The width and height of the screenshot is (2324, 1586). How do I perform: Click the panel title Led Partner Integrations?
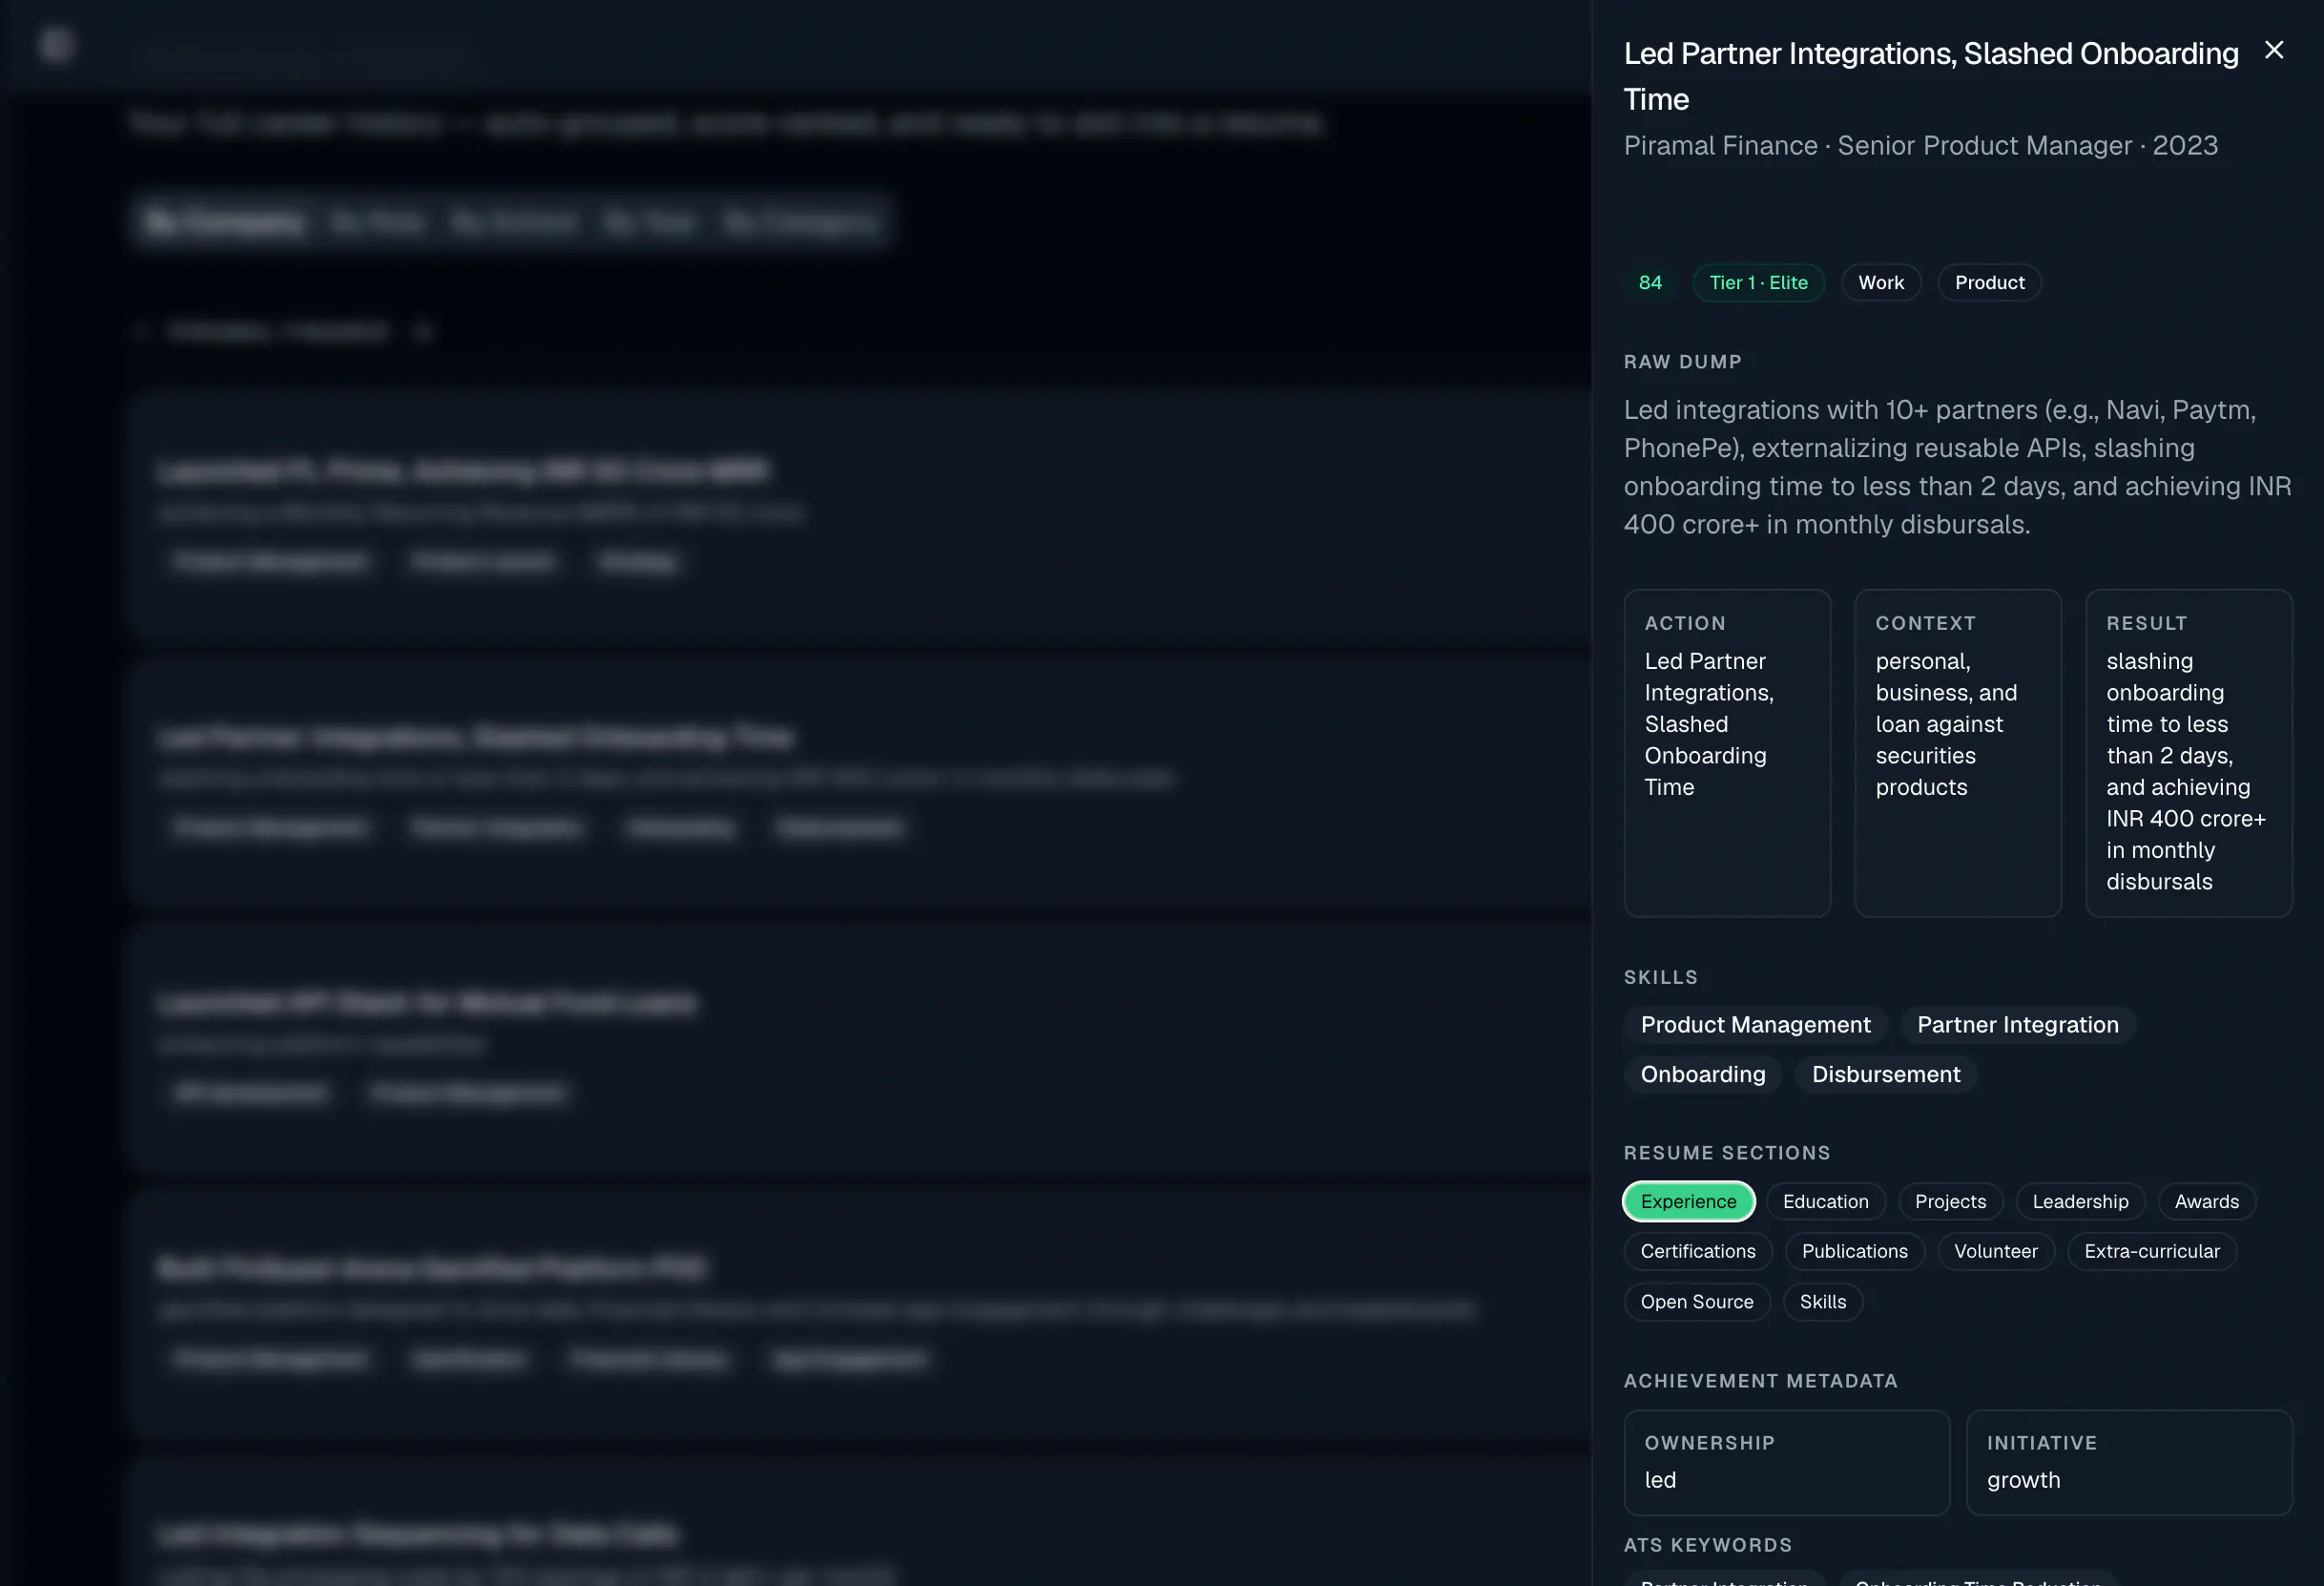coord(1930,76)
